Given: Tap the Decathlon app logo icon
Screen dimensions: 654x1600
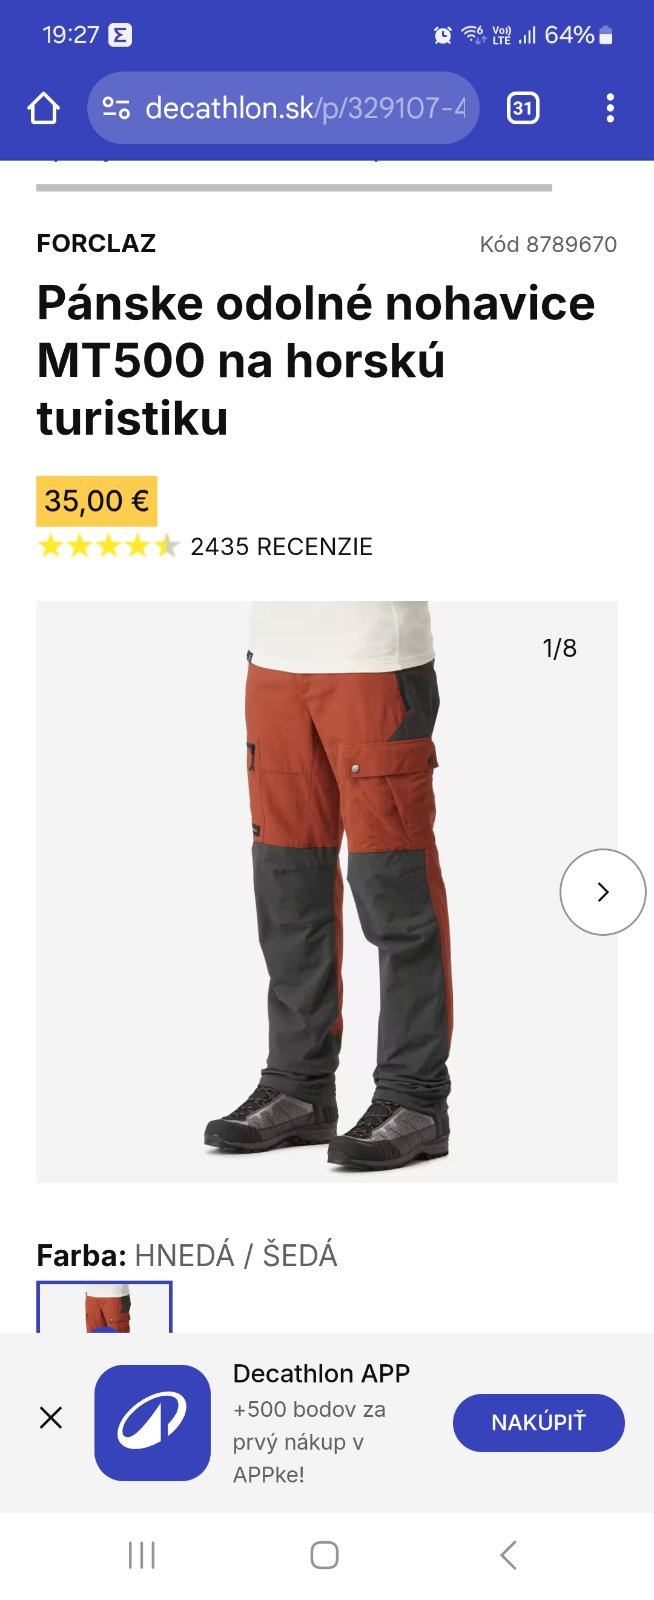Looking at the screenshot, I should click(153, 1422).
